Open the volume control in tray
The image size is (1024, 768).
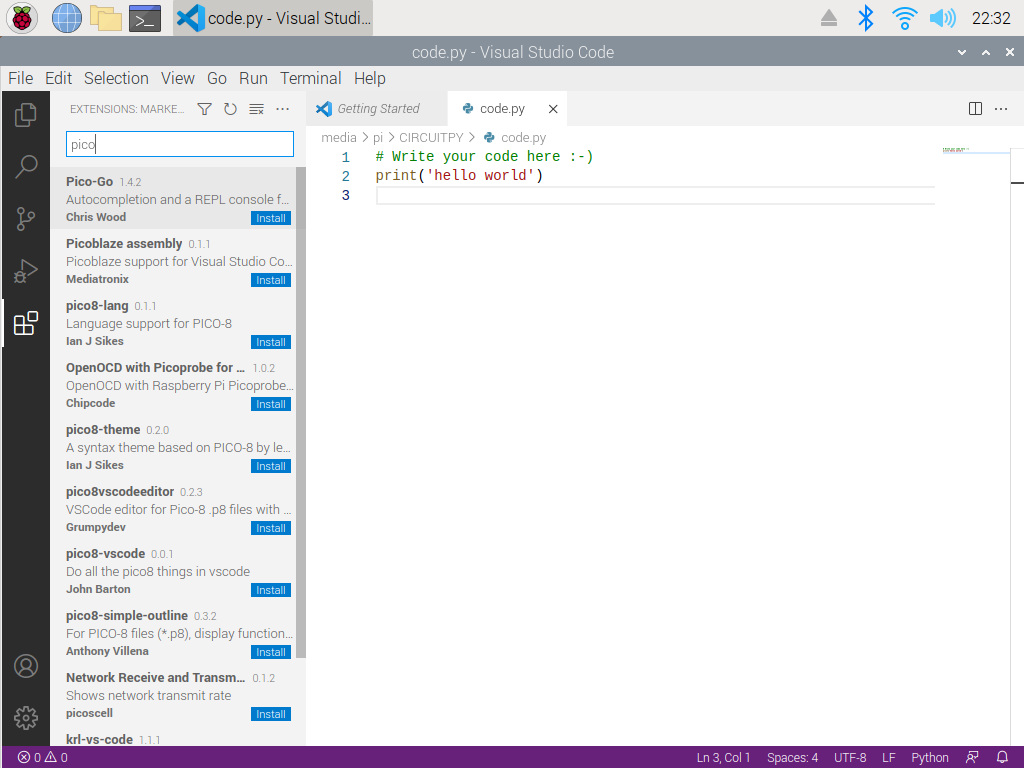[x=942, y=18]
